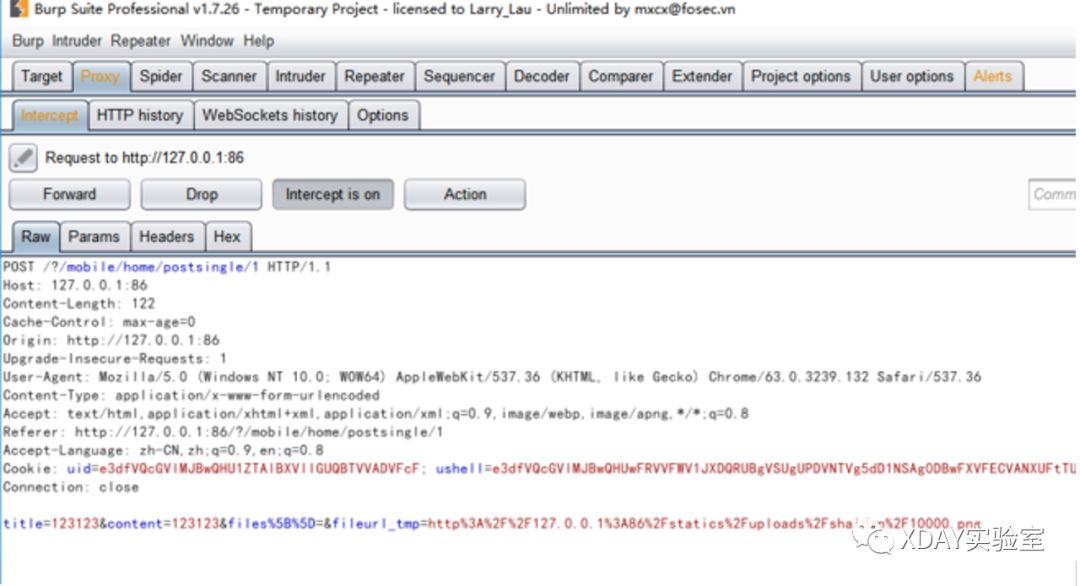Open the HTTP history sub-tab

(140, 116)
